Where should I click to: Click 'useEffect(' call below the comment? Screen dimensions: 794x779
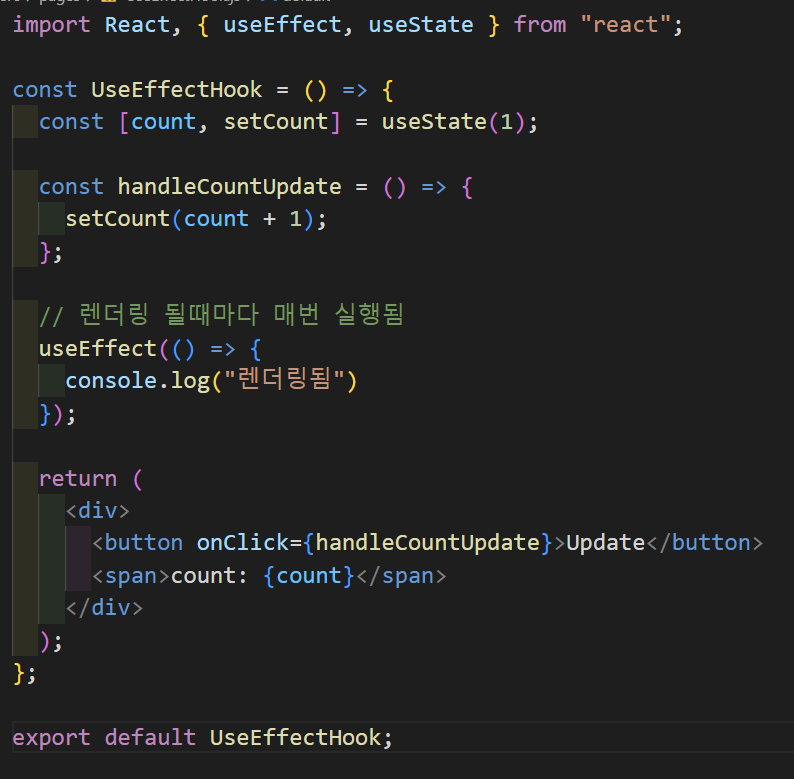(x=103, y=349)
